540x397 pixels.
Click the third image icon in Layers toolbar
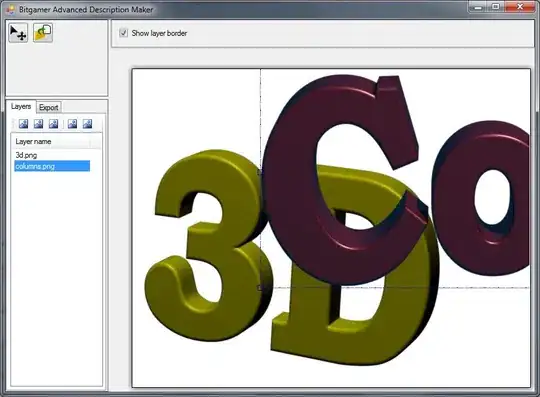tap(53, 124)
